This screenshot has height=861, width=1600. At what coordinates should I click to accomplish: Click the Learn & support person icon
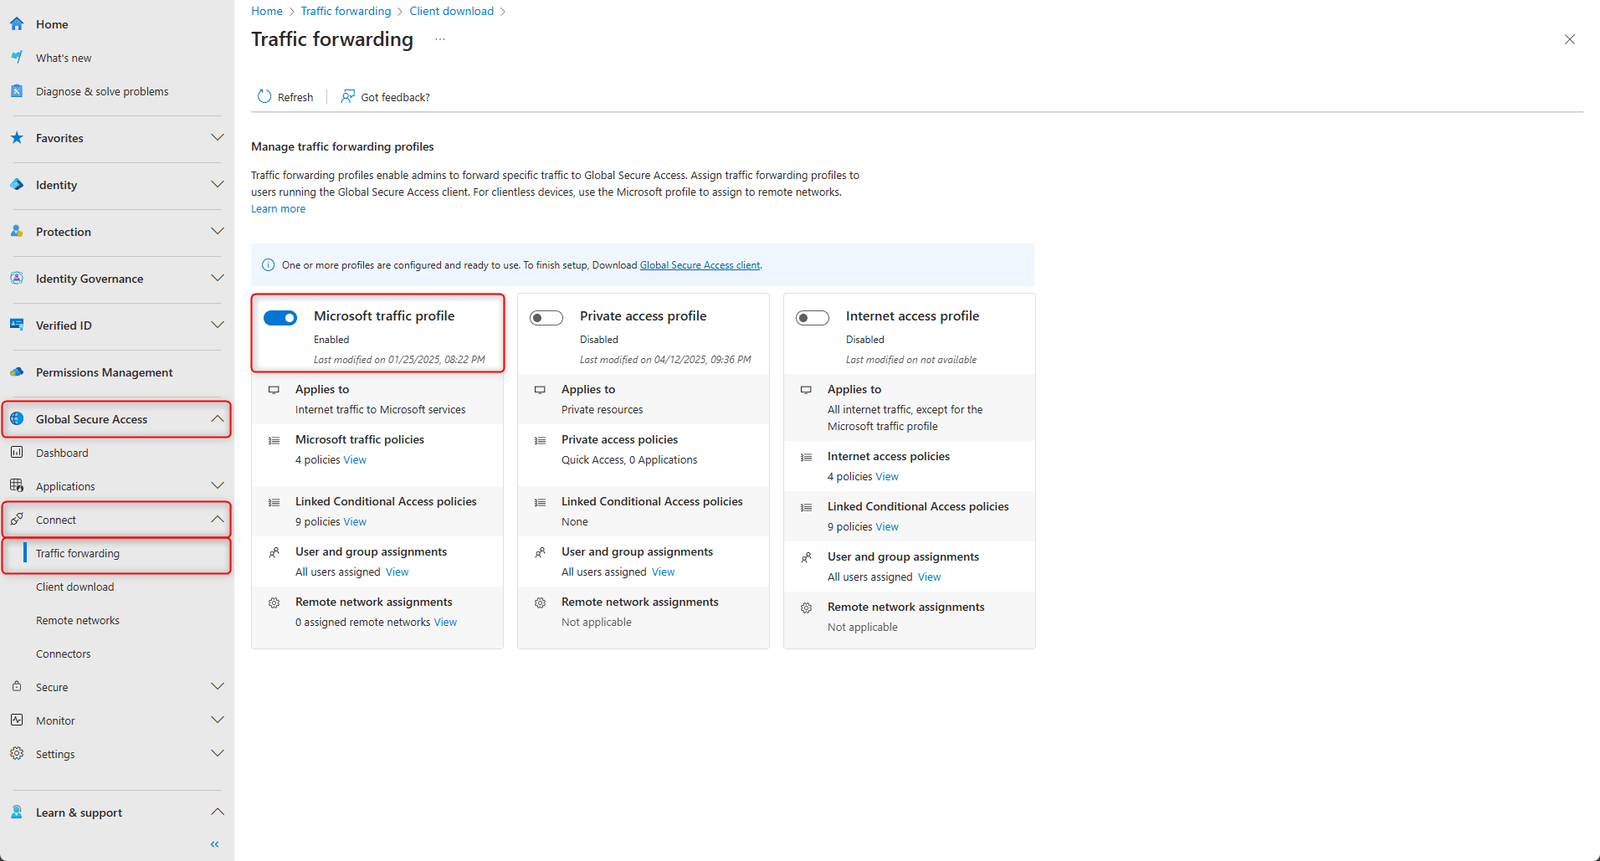click(17, 812)
